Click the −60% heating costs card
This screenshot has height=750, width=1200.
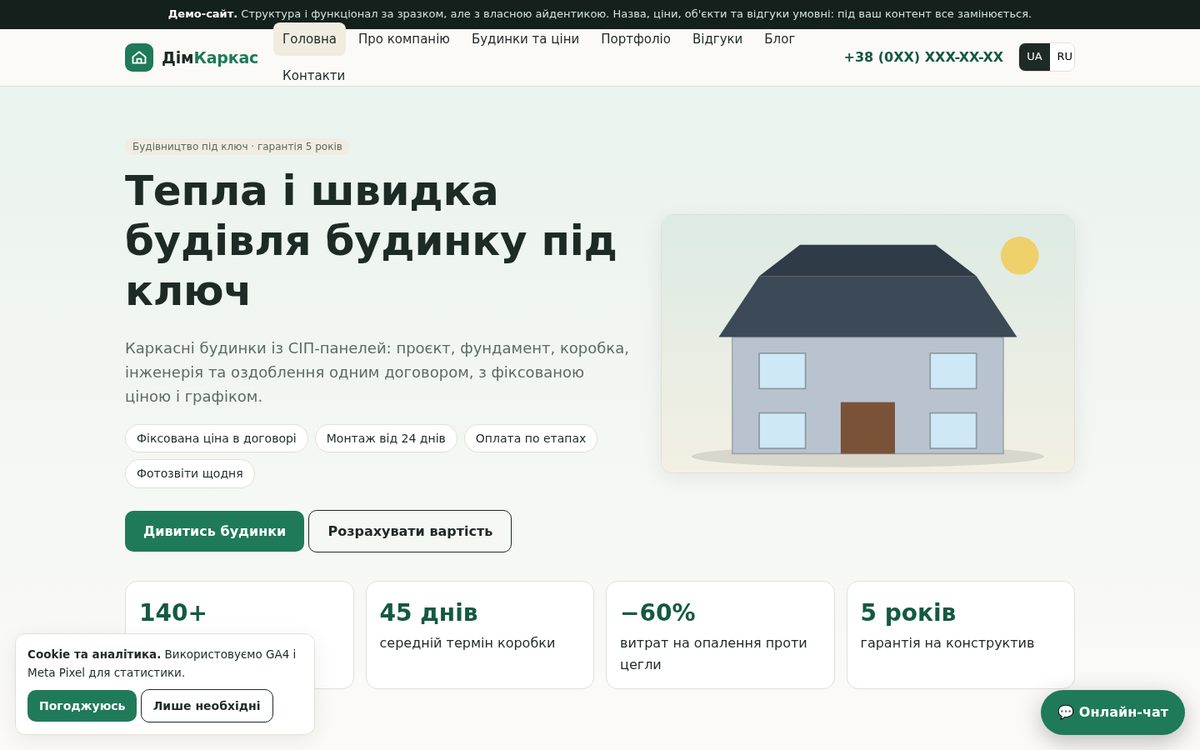[720, 635]
